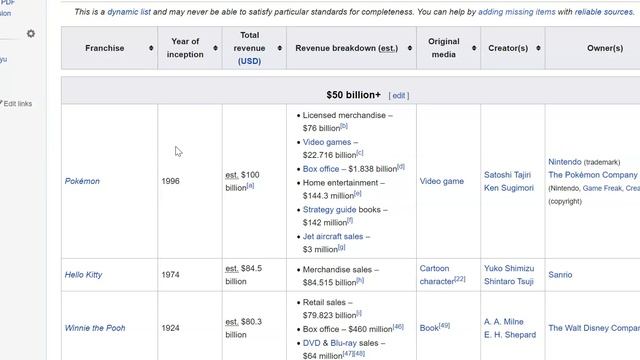The image size is (640, 360).
Task: Open Book link in Winnie the Pooh row
Action: click(429, 328)
